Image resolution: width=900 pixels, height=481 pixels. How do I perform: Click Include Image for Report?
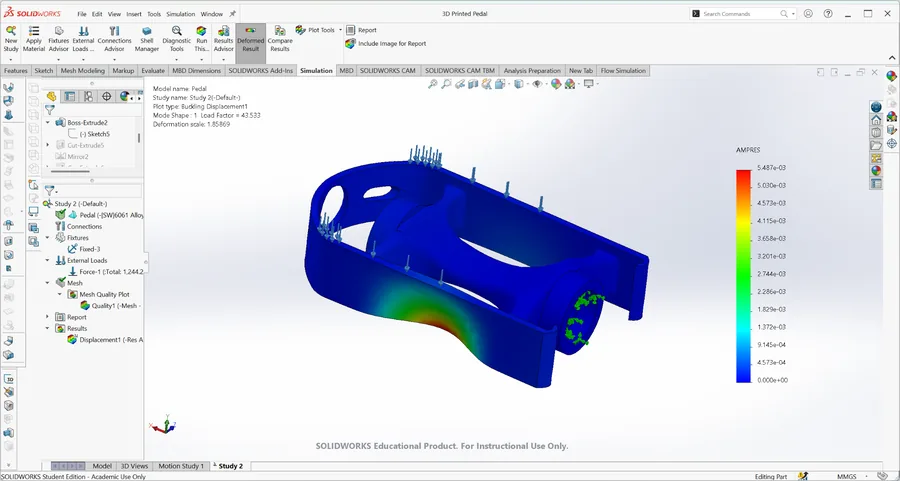(x=386, y=44)
